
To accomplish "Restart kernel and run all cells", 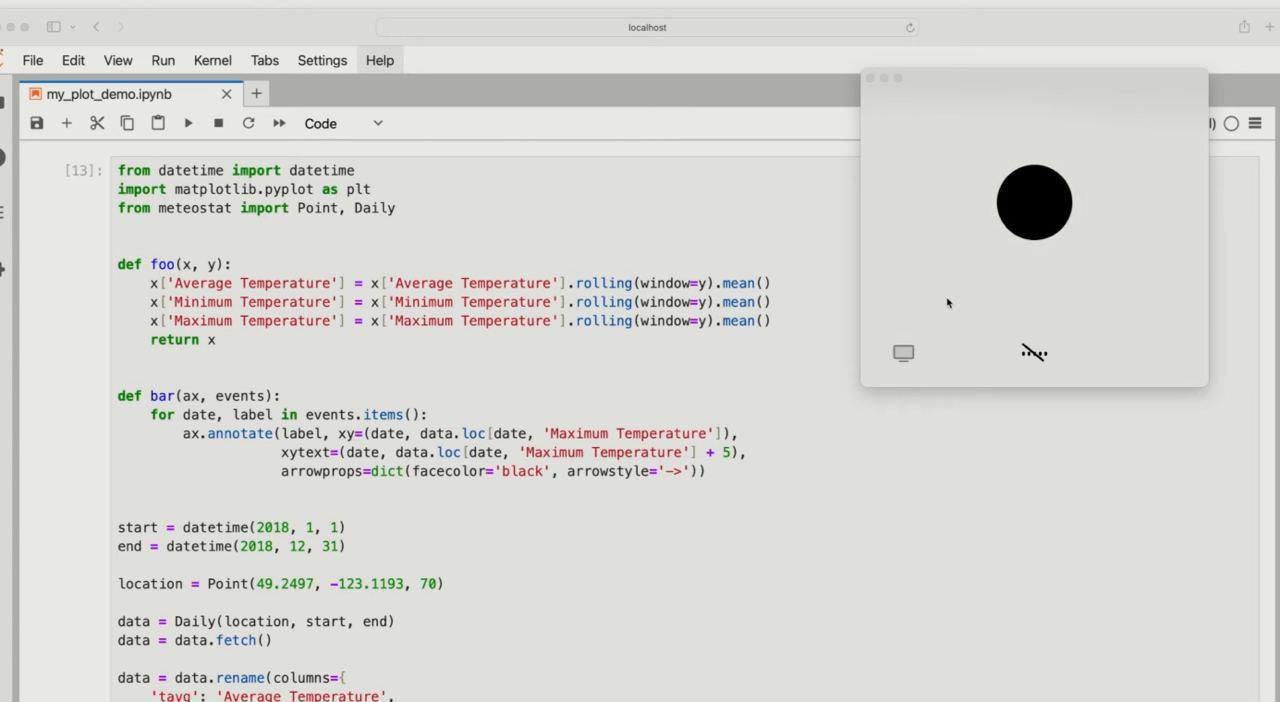I will pyautogui.click(x=279, y=123).
